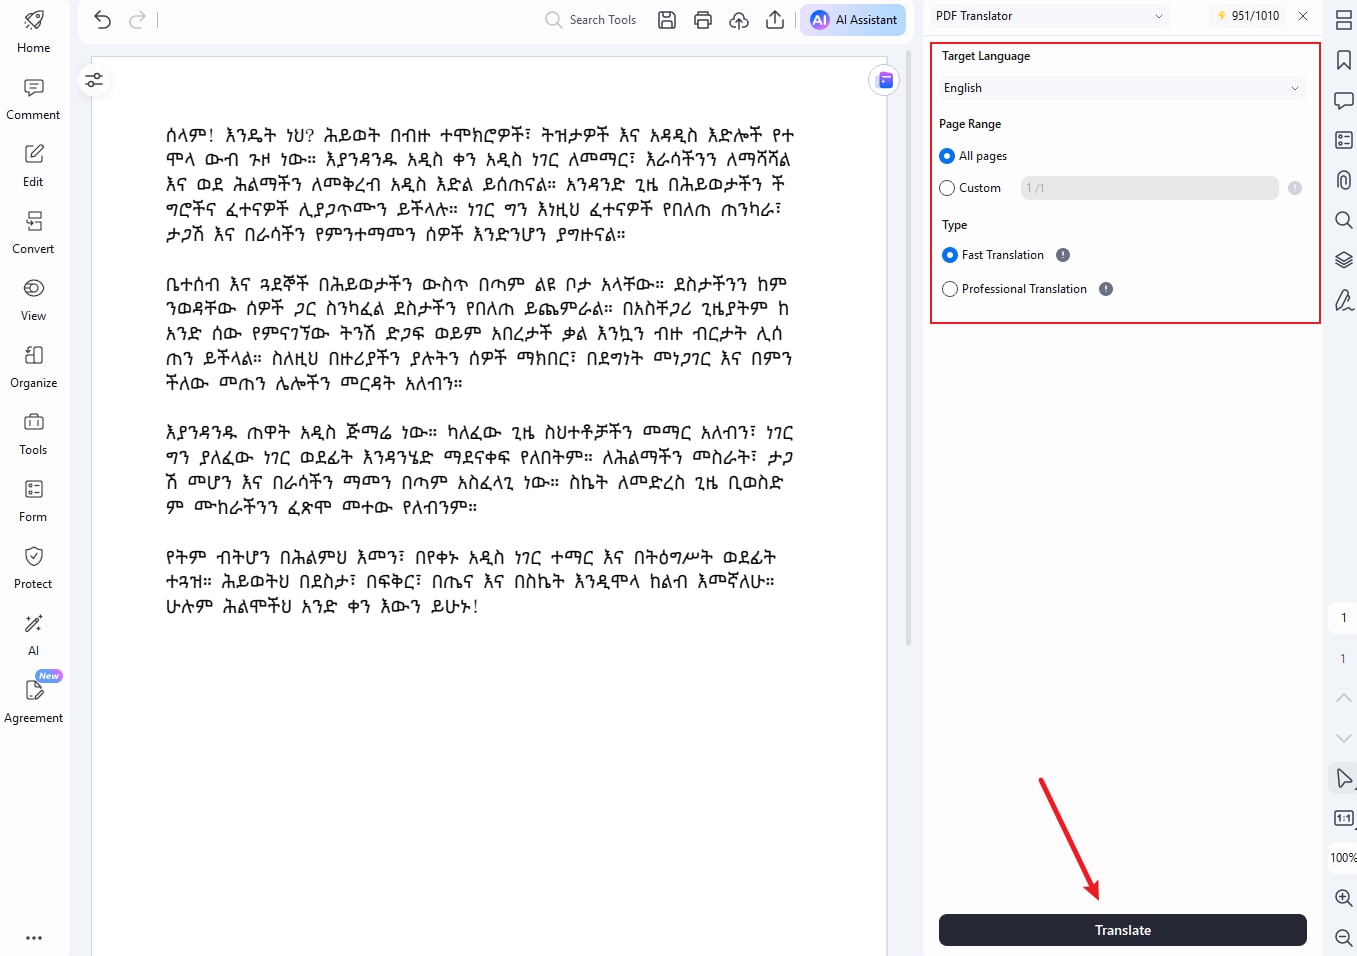Screen dimensions: 1357x956
Task: Click the share export icon
Action: point(775,20)
